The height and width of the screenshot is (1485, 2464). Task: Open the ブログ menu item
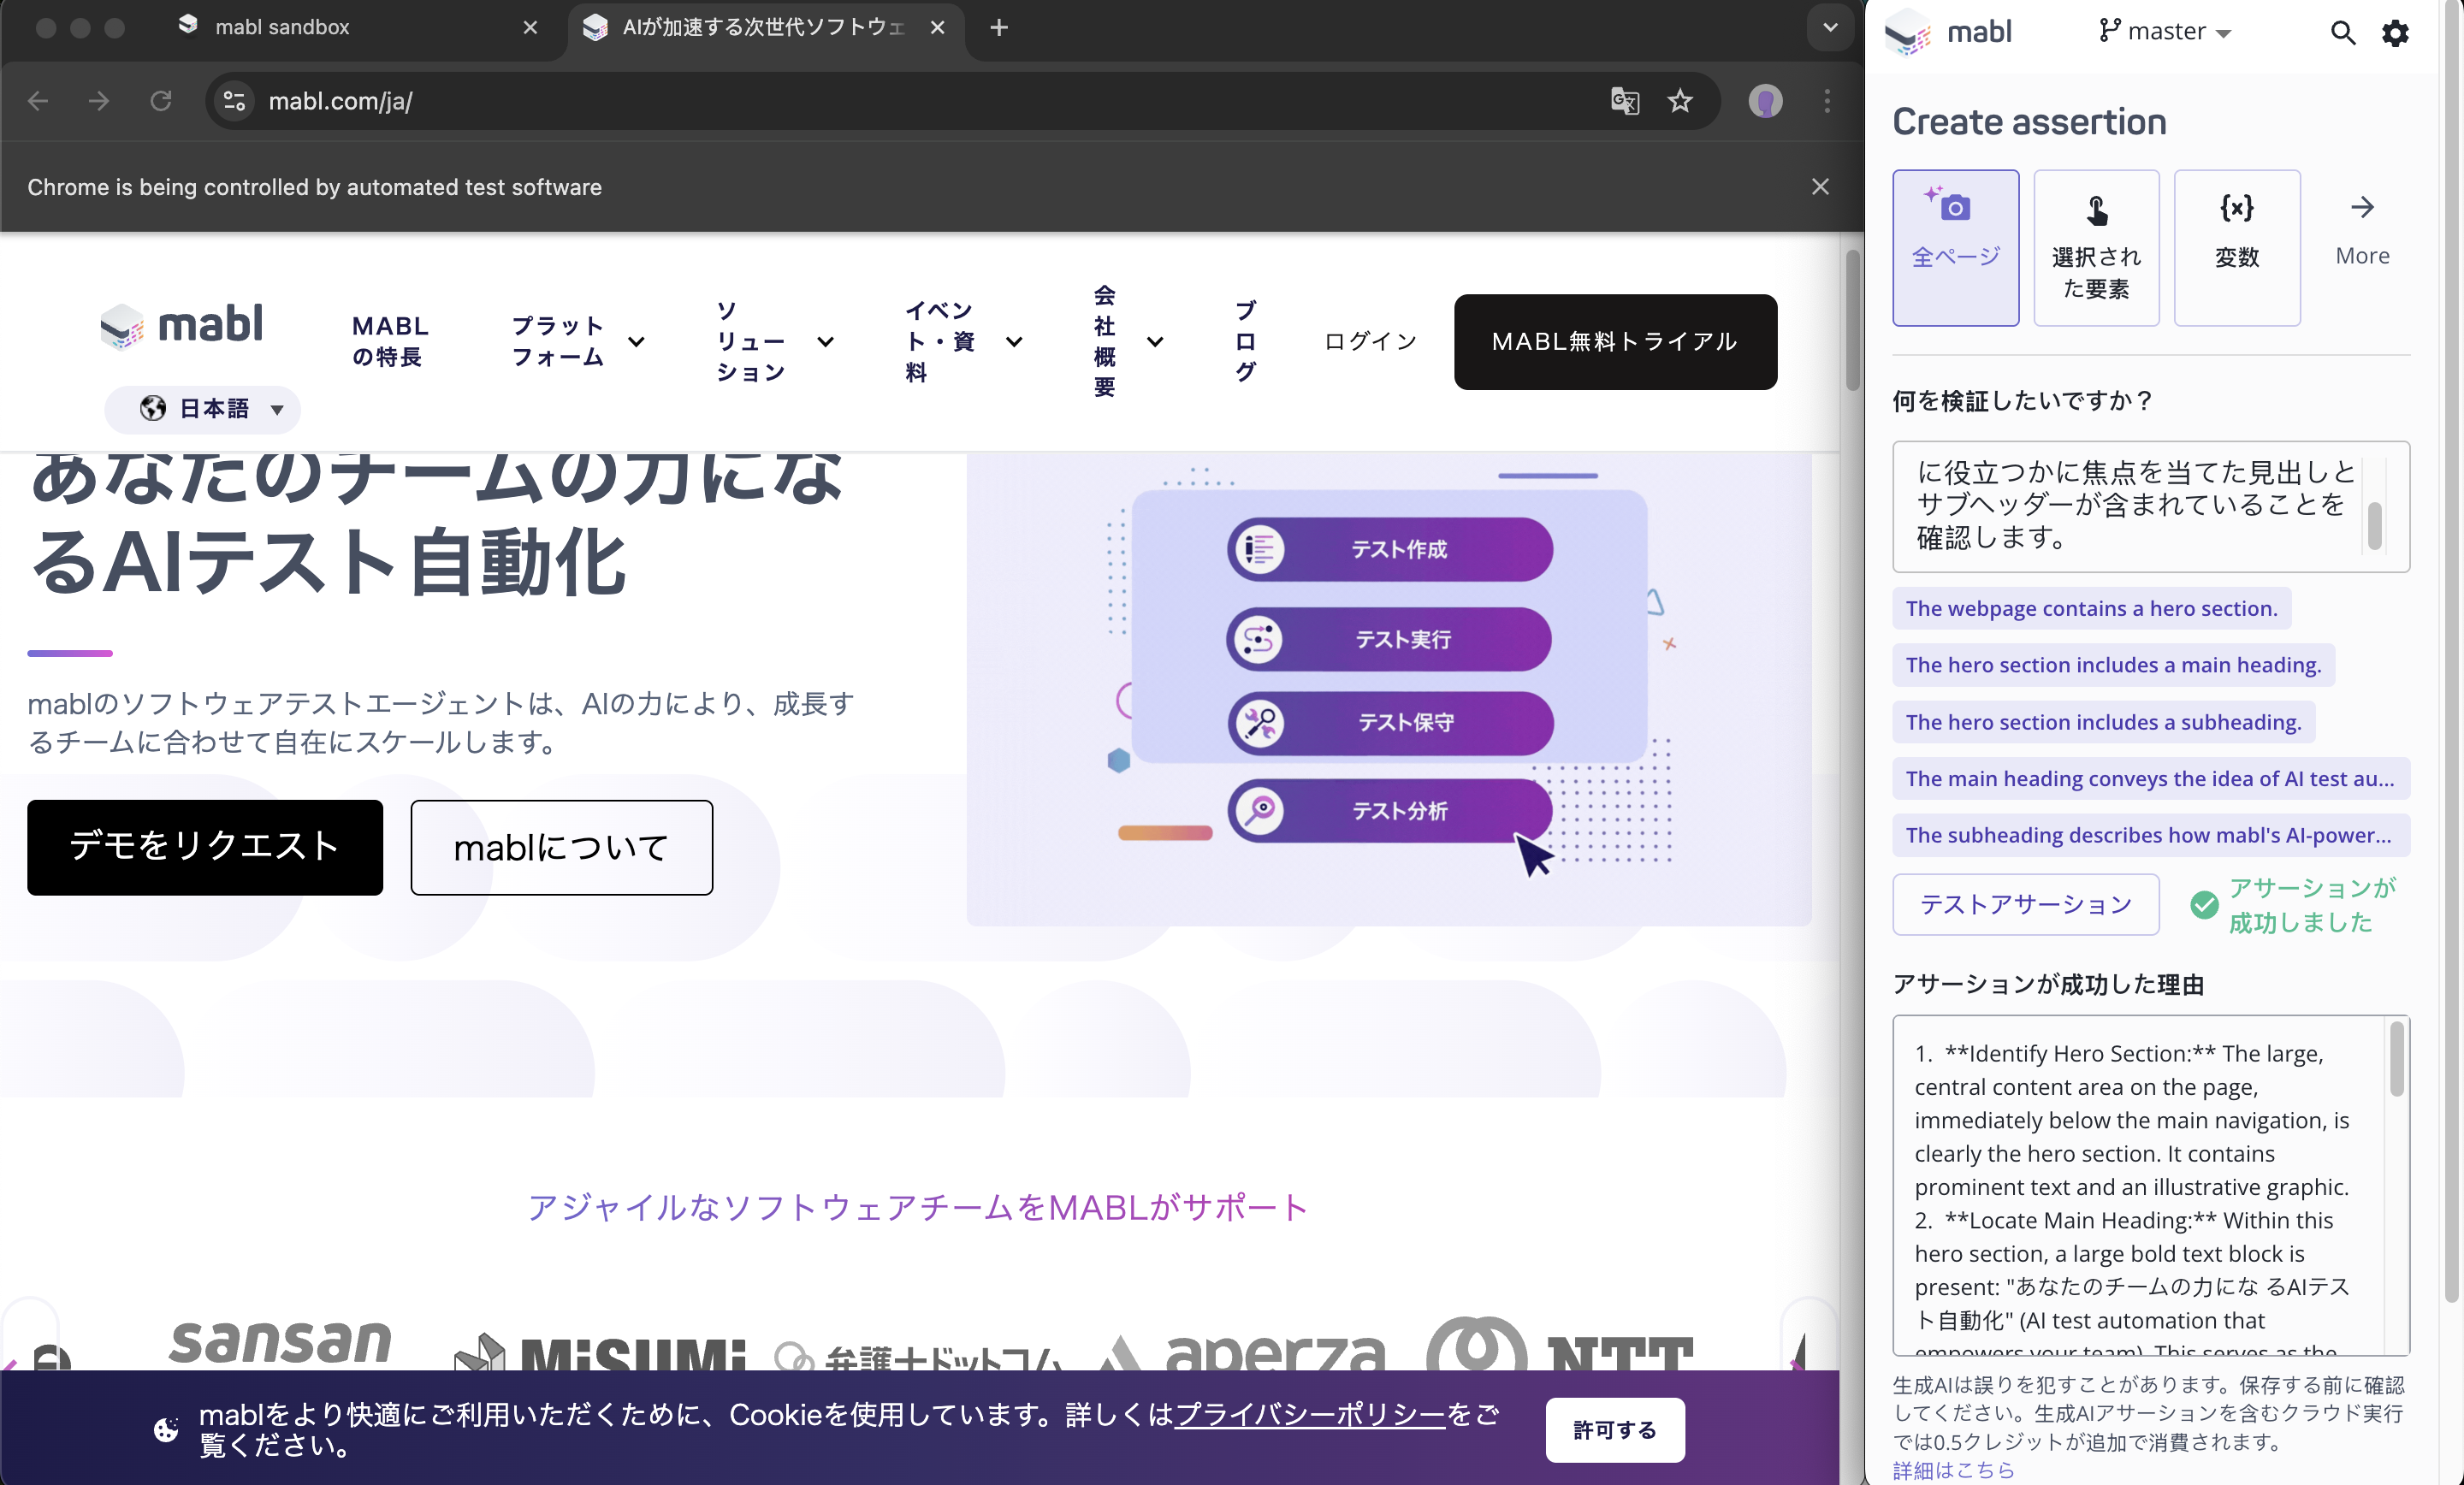[x=1243, y=341]
